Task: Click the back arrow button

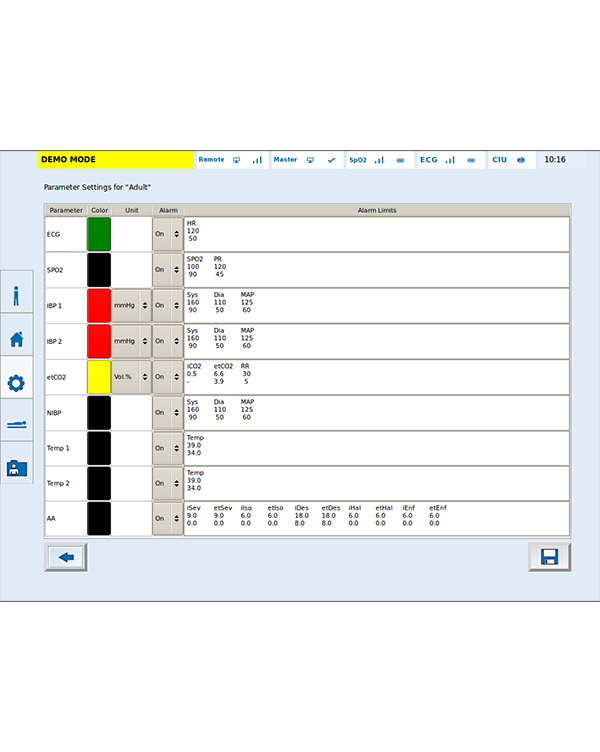Action: click(x=66, y=557)
